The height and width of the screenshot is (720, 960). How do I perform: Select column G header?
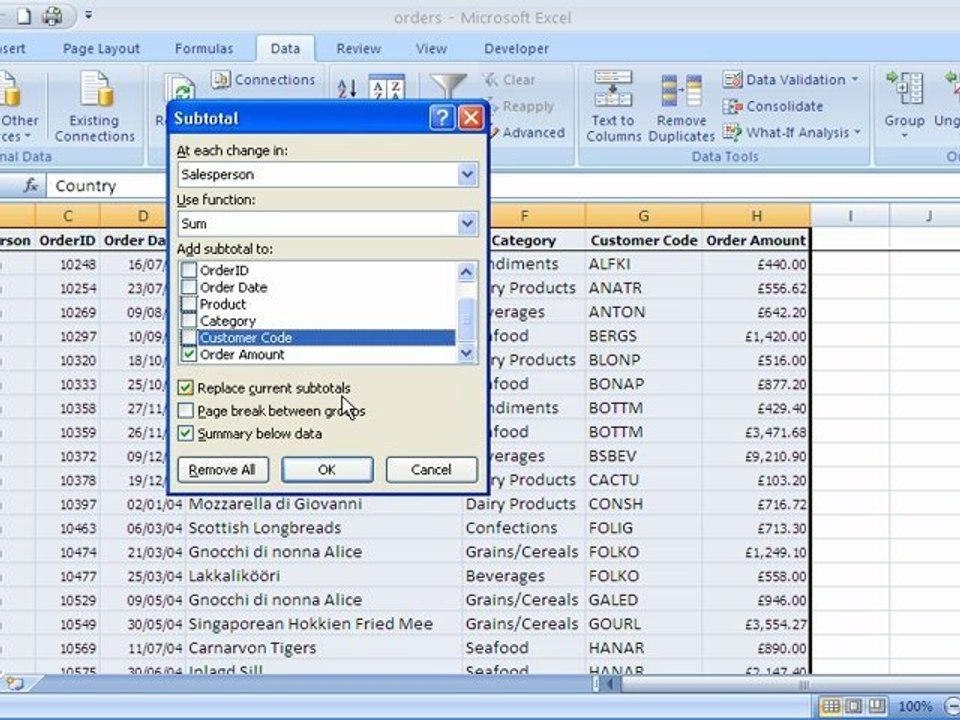[643, 216]
